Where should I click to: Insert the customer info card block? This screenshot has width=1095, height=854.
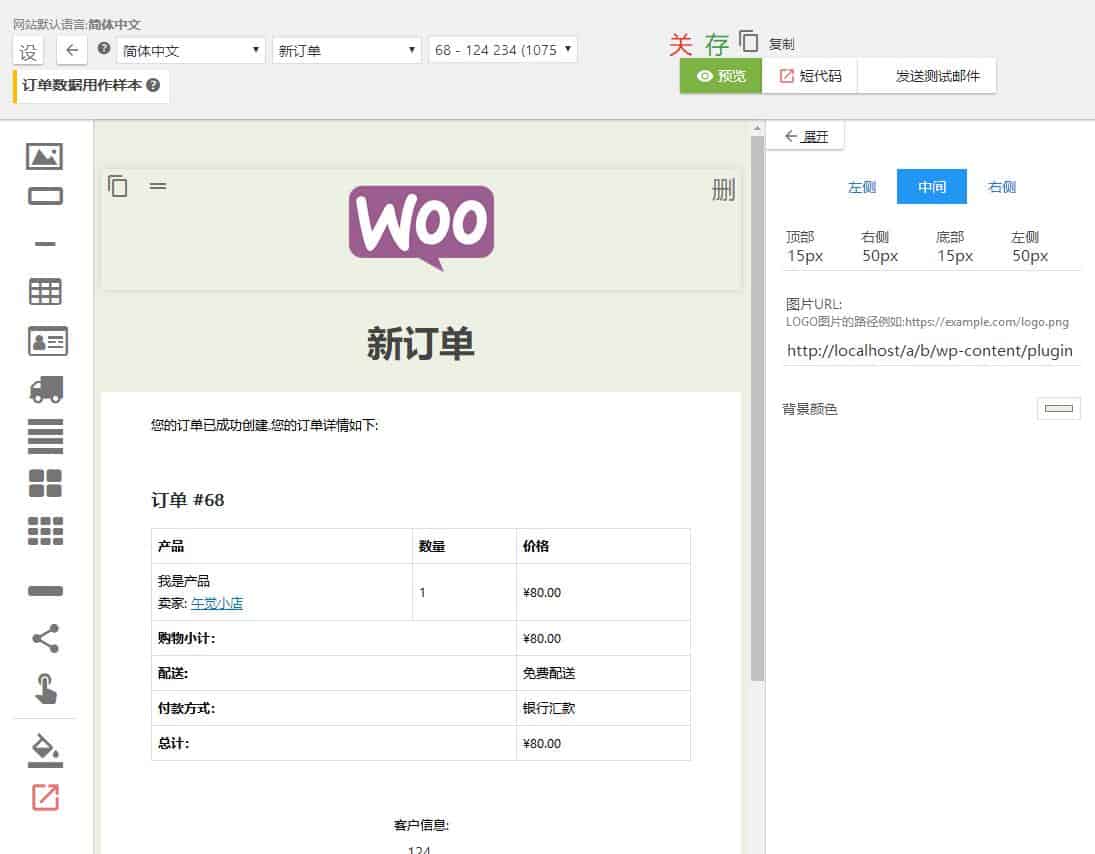point(47,341)
